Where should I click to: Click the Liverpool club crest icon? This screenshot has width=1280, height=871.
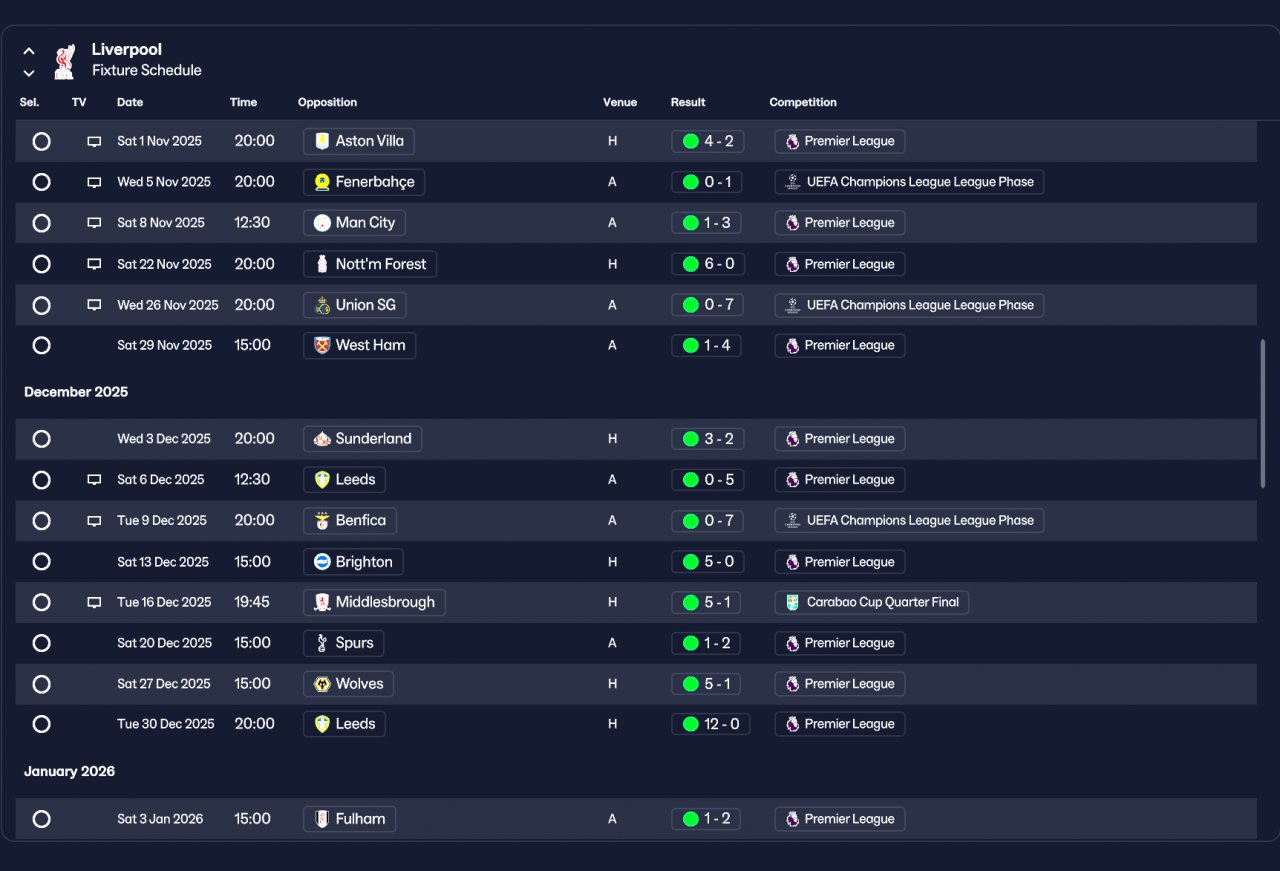click(x=64, y=61)
